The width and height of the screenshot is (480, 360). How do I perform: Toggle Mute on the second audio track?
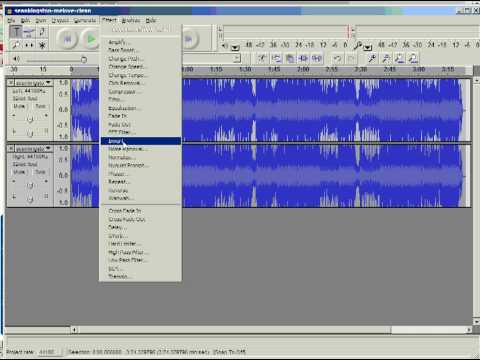coord(19,172)
